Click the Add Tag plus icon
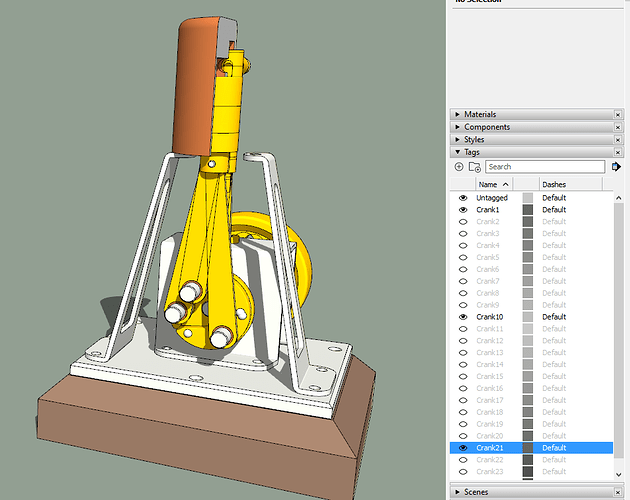Screen dimensions: 630x500 click(459, 167)
